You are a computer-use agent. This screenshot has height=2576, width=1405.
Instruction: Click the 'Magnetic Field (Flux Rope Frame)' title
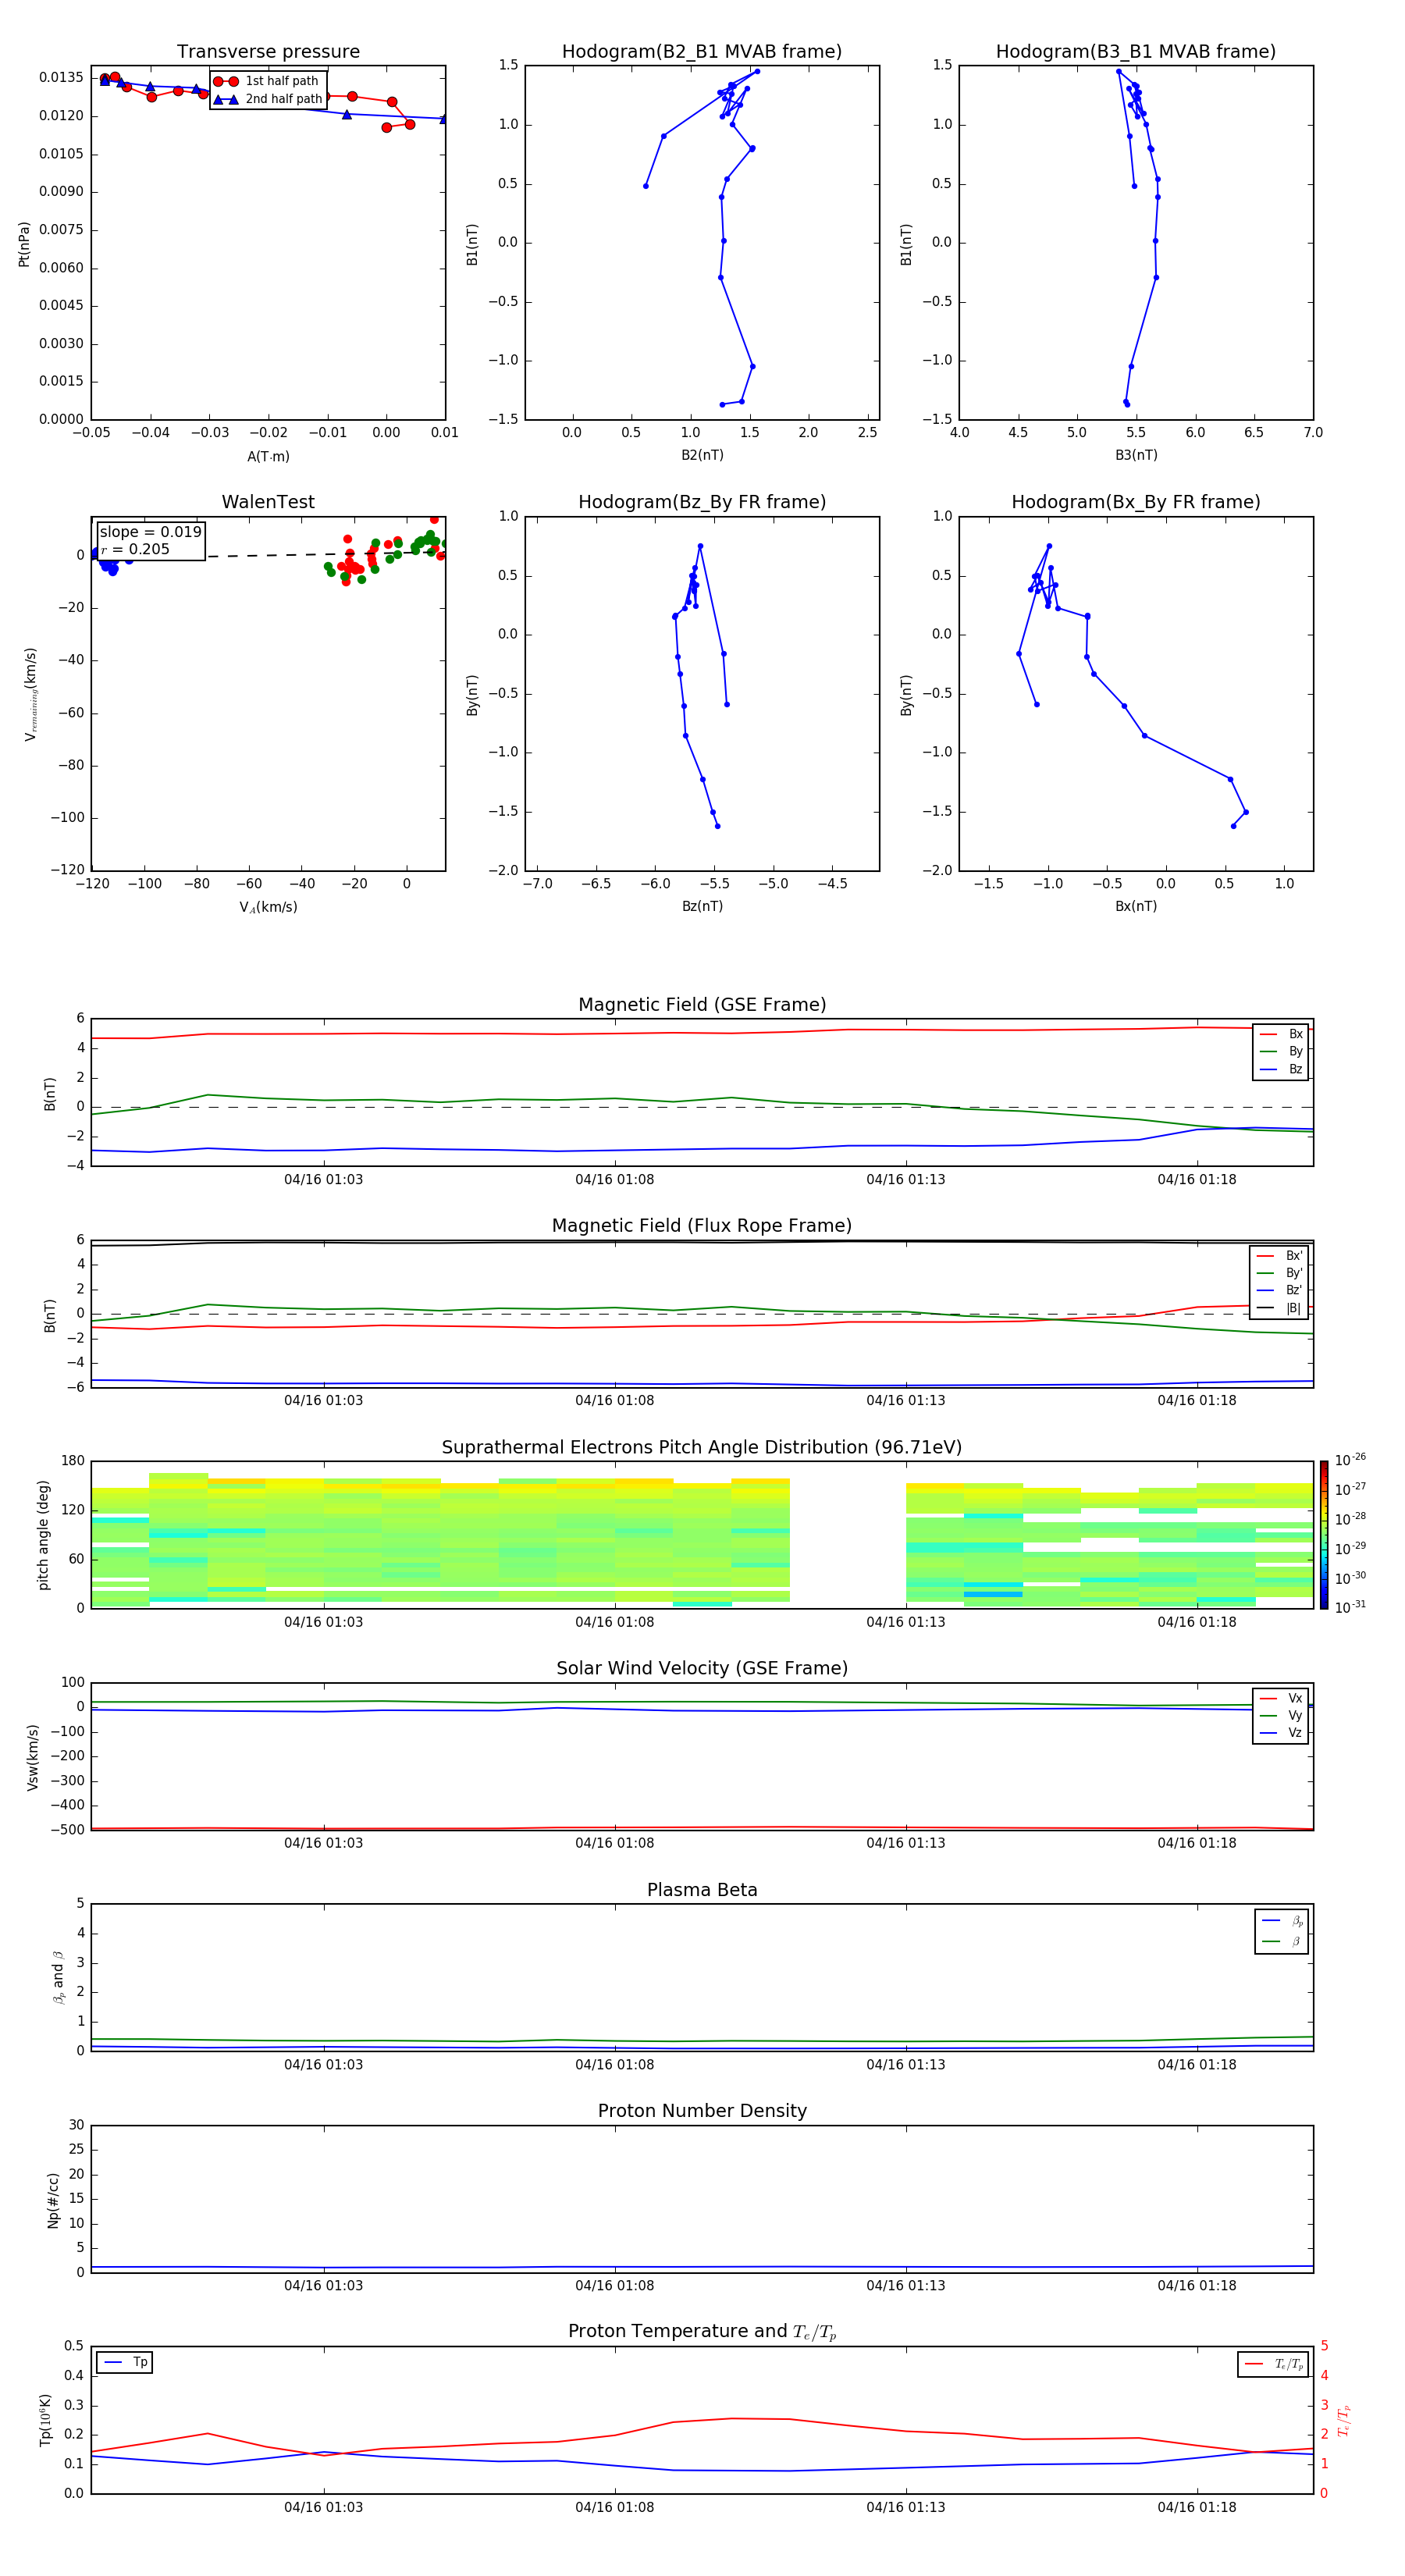click(x=702, y=1226)
